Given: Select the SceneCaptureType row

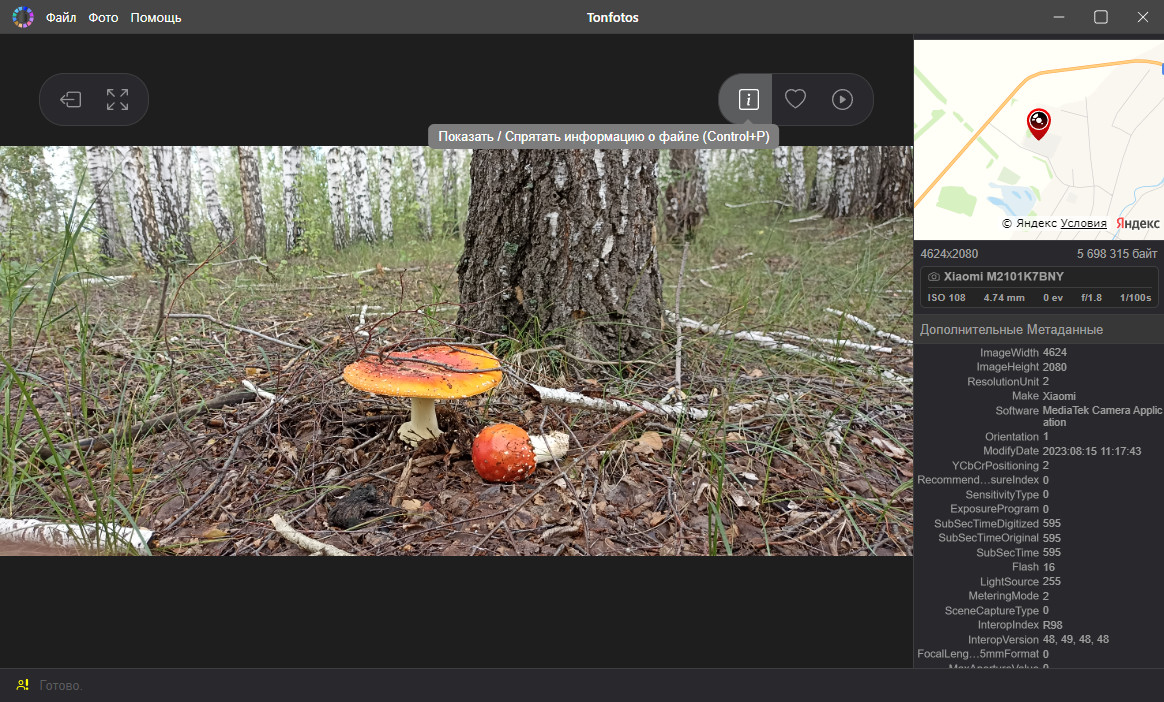Looking at the screenshot, I should click(x=1039, y=610).
